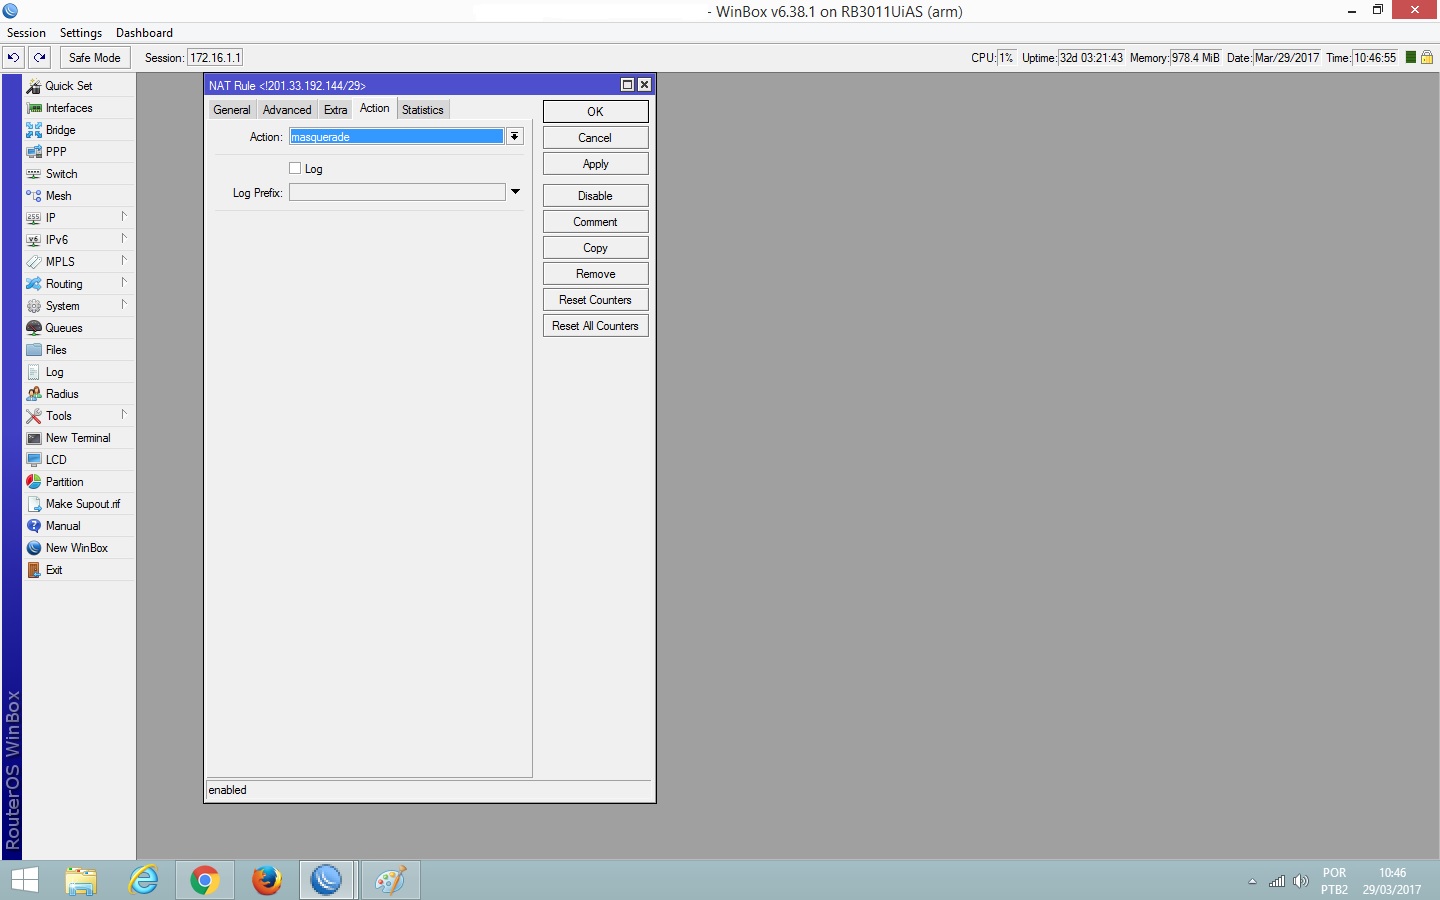Maximize the NAT Rule dialog
The image size is (1440, 900).
pos(628,85)
